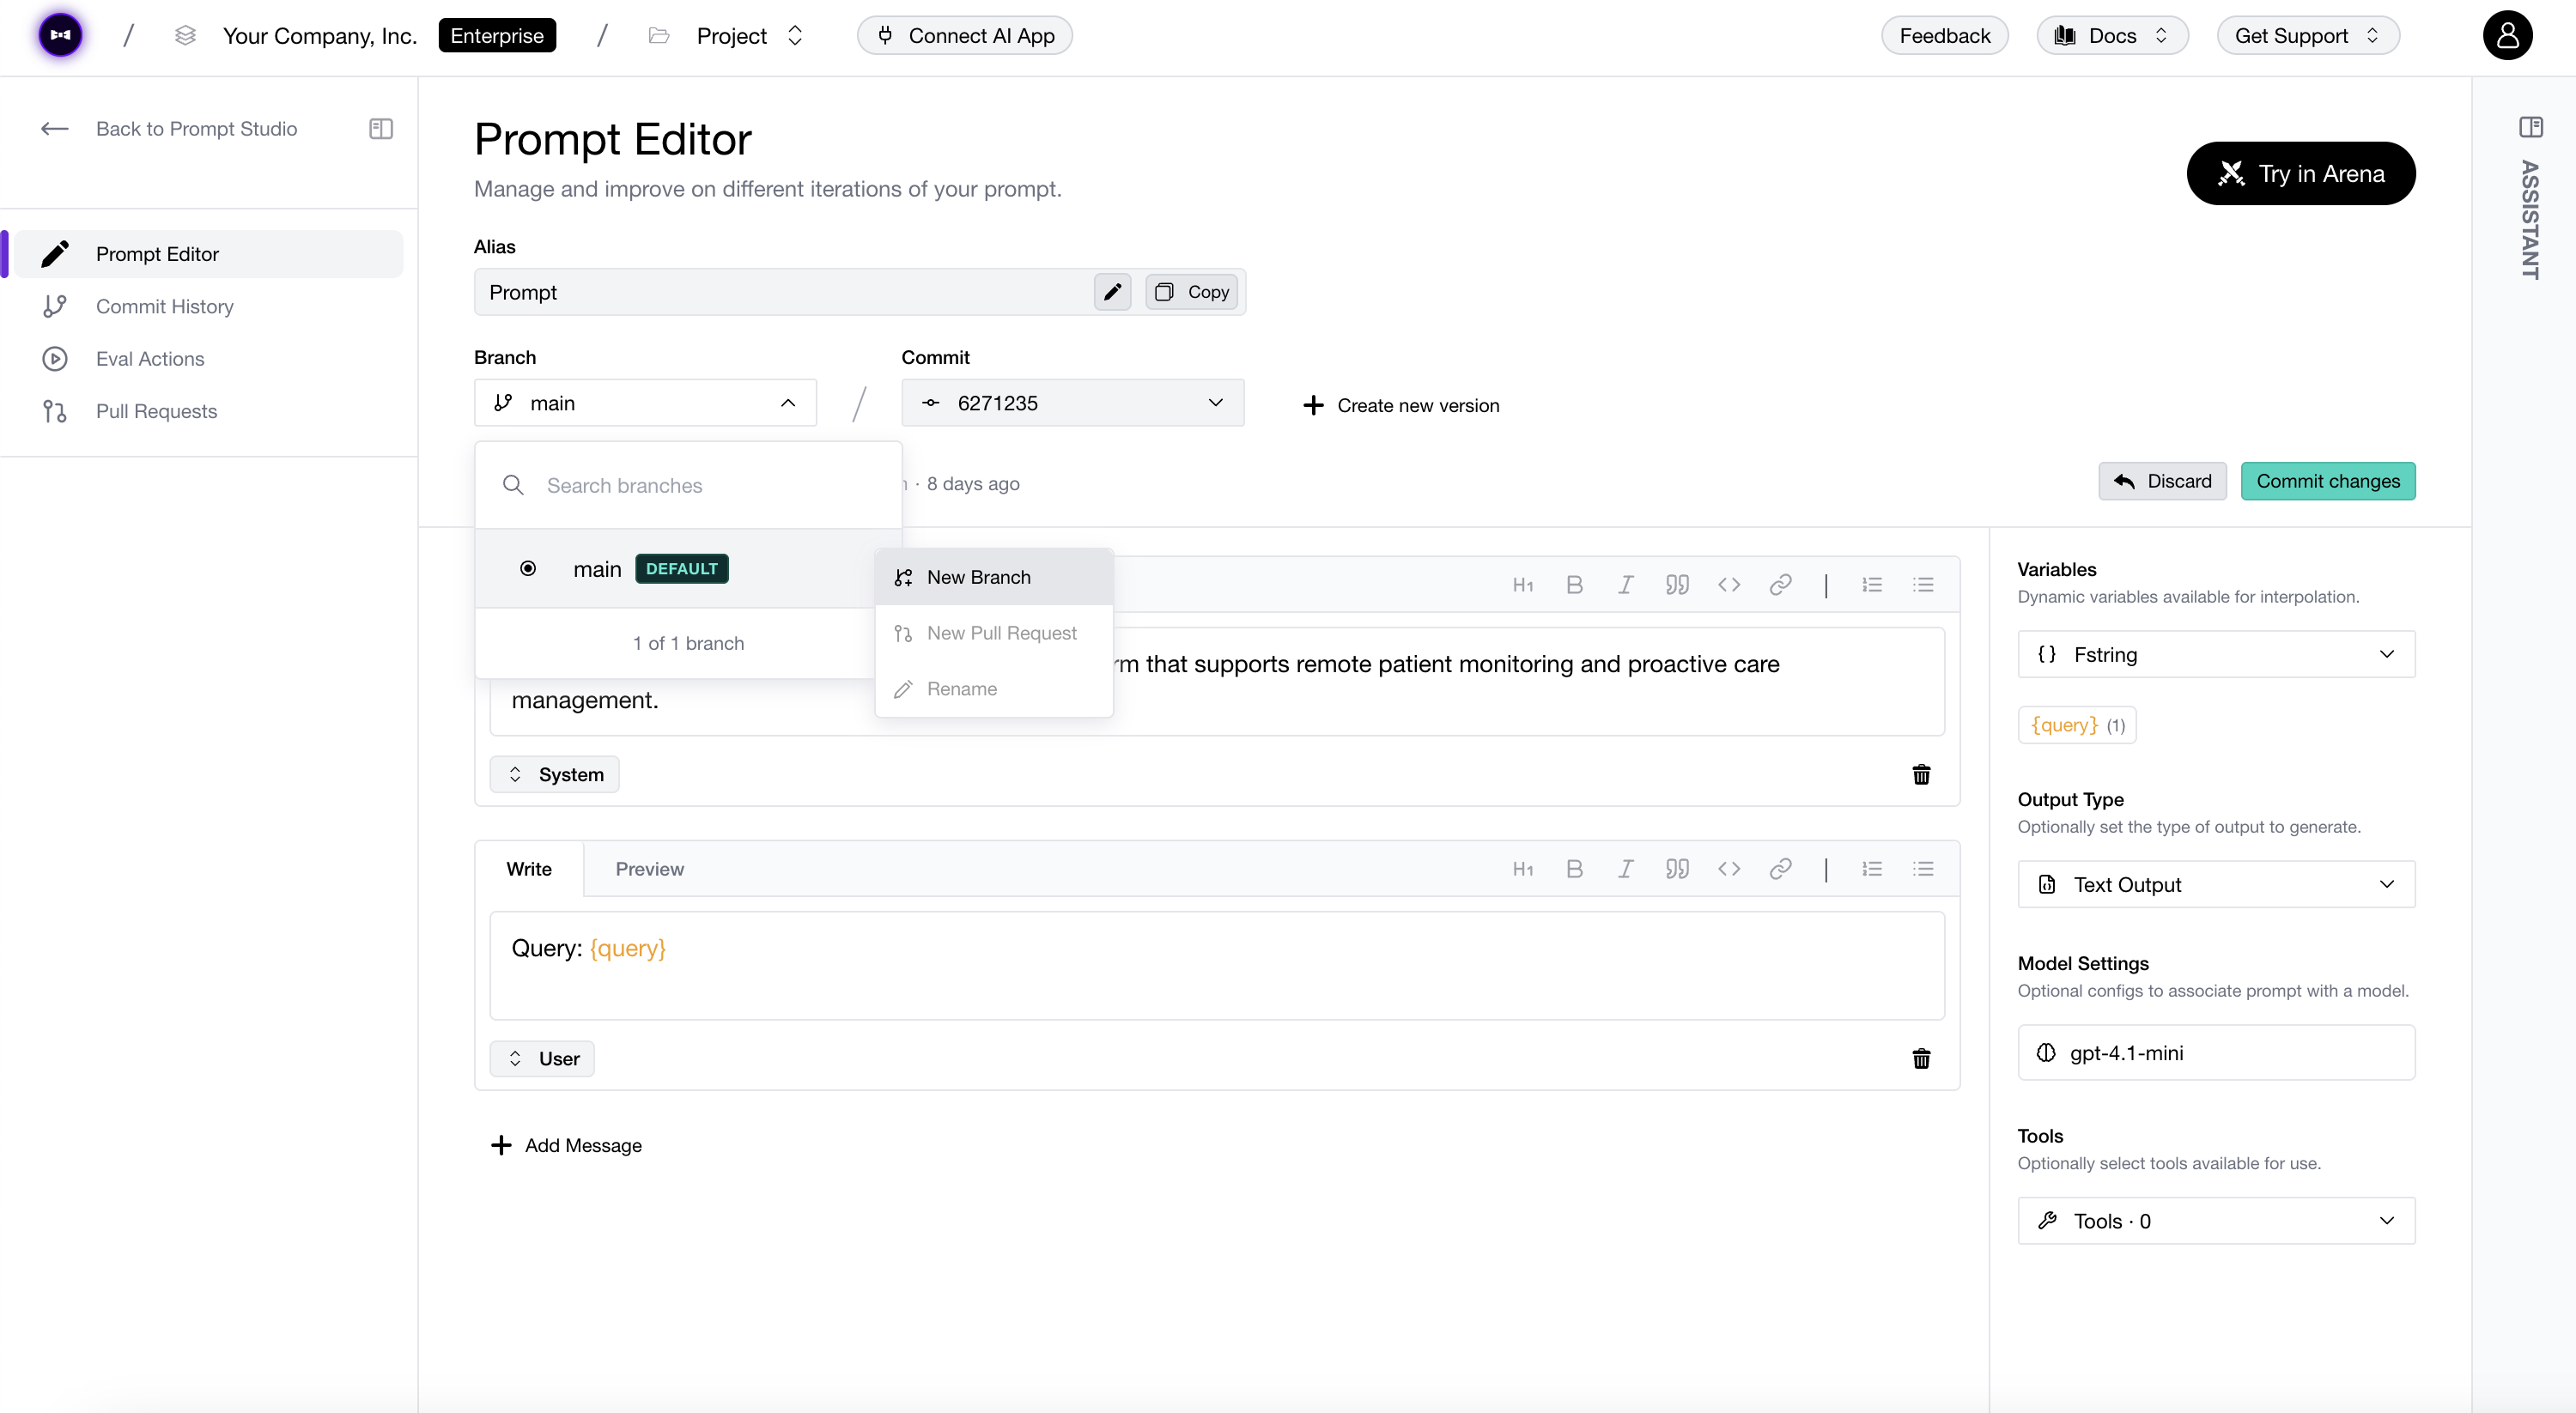
Task: Open the Fstring variables format dropdown
Action: [2216, 655]
